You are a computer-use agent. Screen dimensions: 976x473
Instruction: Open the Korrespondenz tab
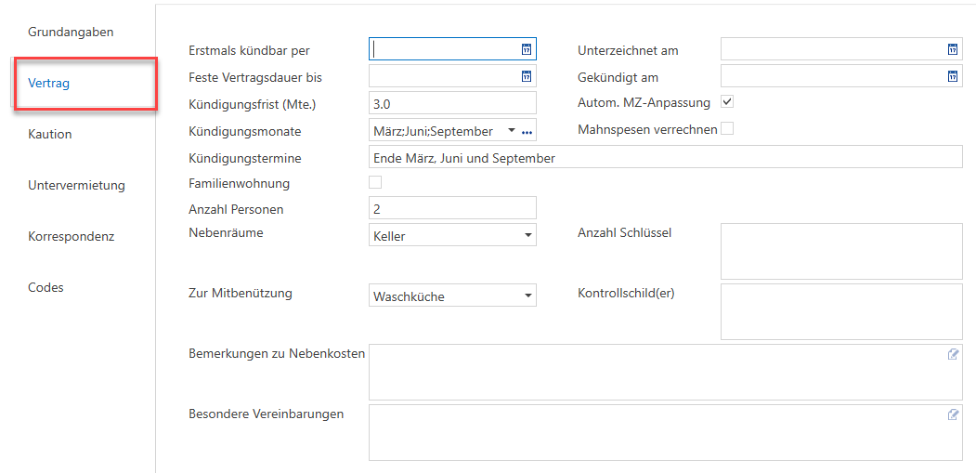[x=71, y=237]
